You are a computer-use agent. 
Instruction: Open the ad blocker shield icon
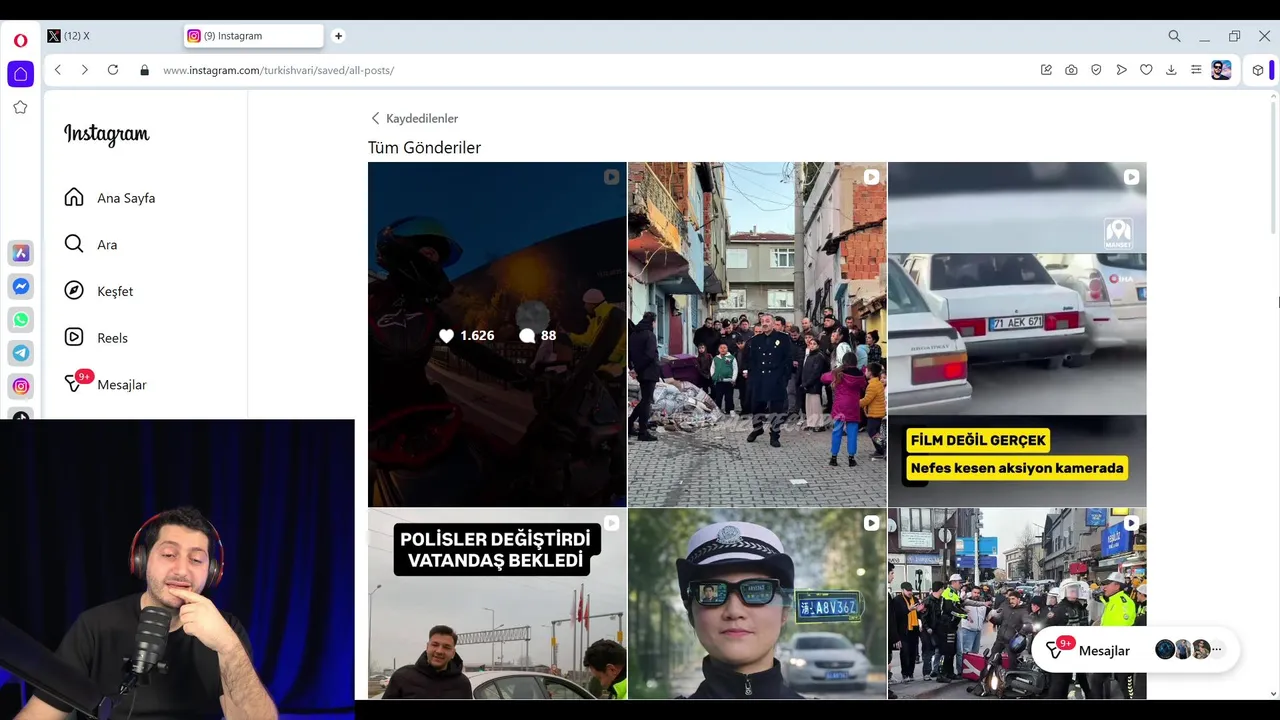click(1096, 70)
